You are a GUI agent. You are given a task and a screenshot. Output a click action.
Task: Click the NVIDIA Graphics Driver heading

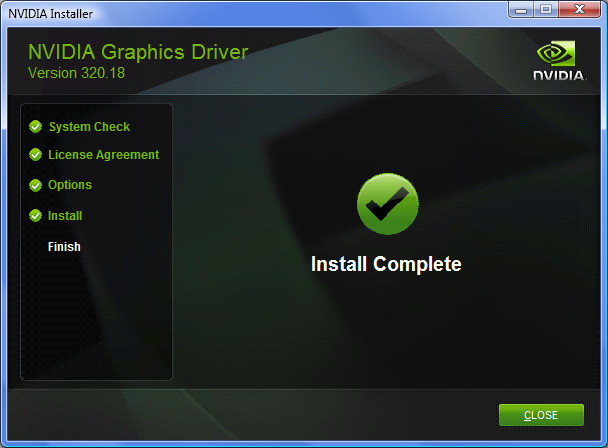tap(138, 52)
